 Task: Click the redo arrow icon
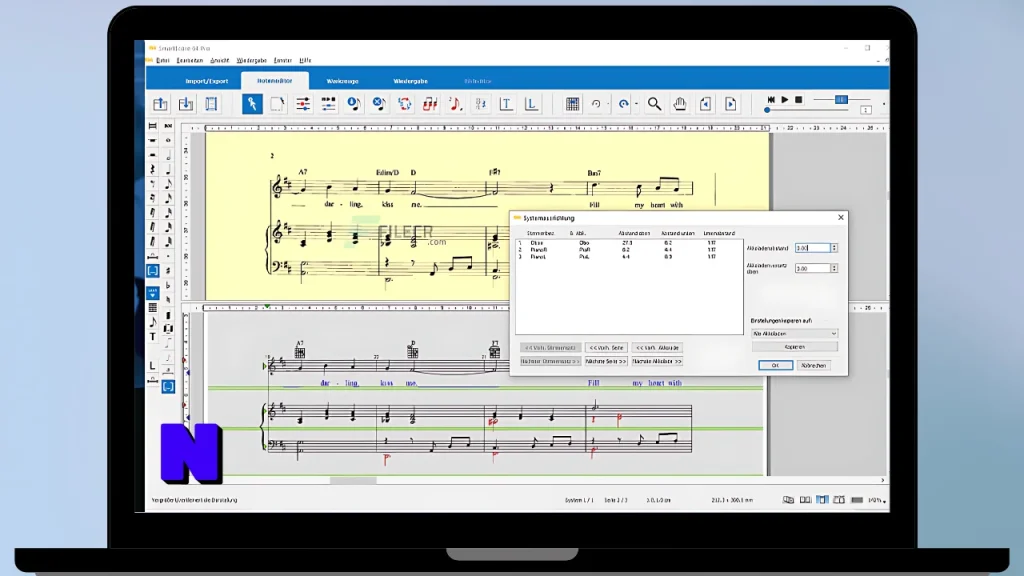pyautogui.click(x=624, y=104)
